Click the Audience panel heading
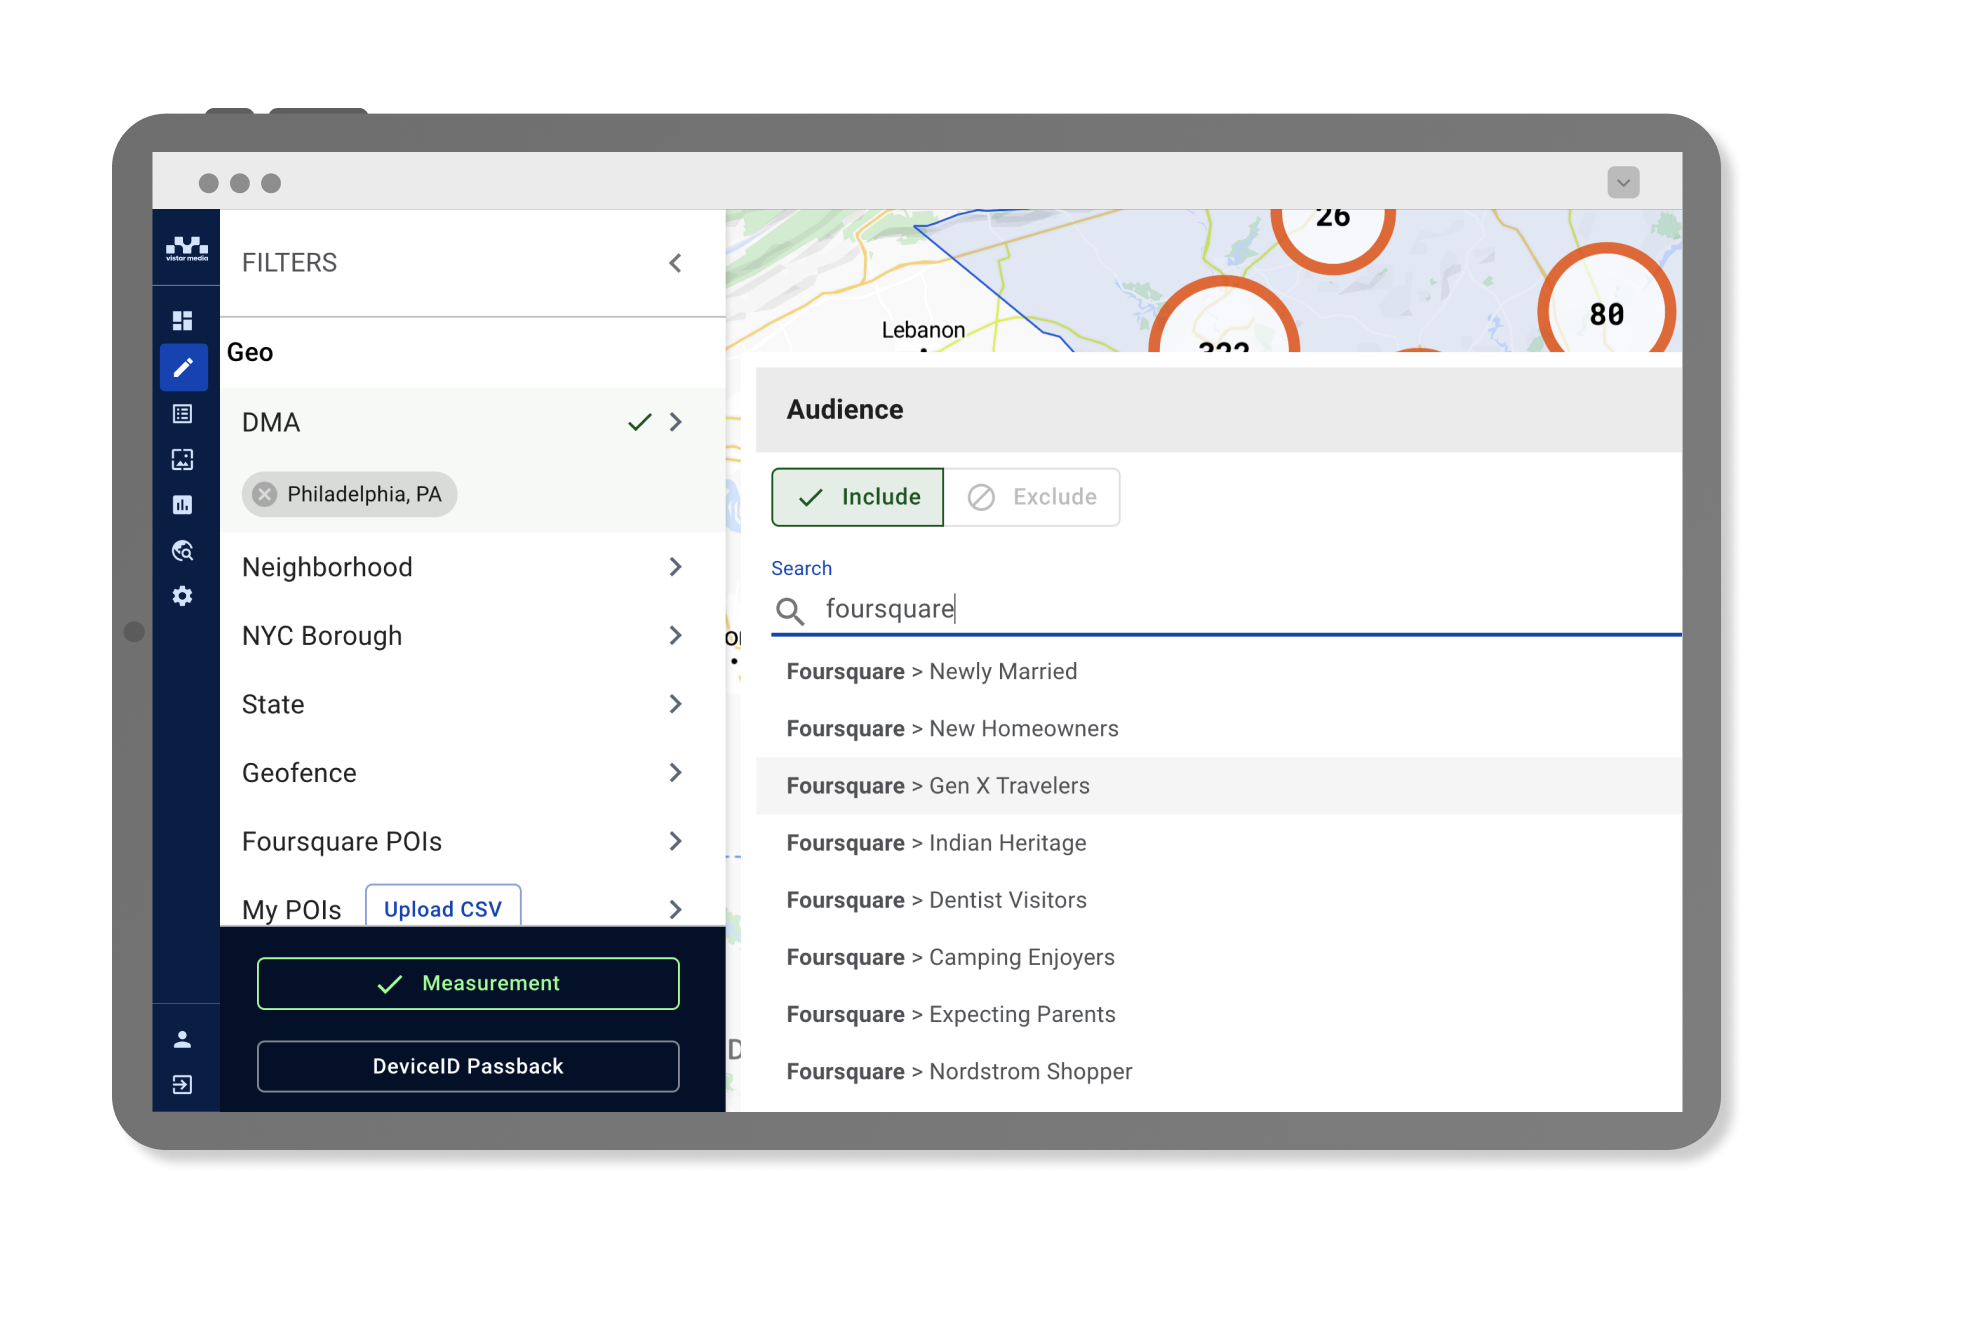Screen dimensions: 1975x1317 [x=845, y=410]
